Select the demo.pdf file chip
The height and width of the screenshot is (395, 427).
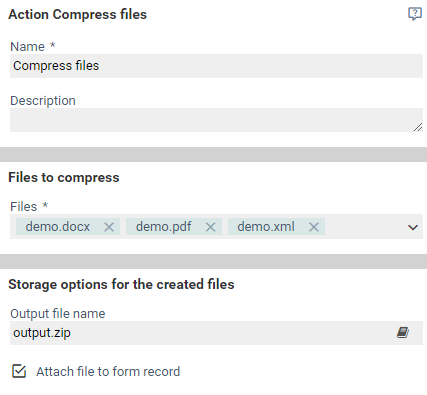click(x=164, y=227)
